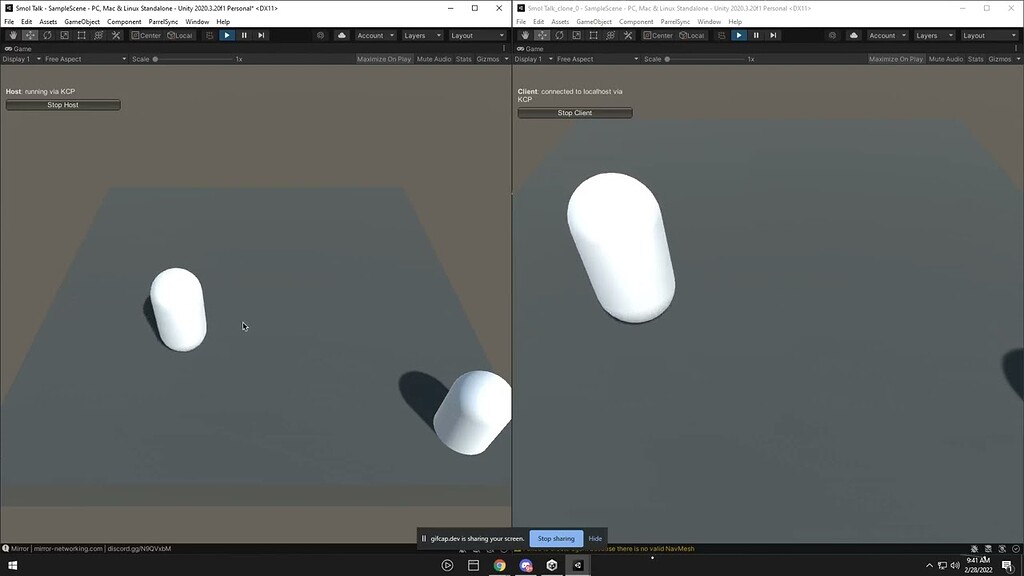Toggle Maximize On Play in the left Game view

(385, 58)
